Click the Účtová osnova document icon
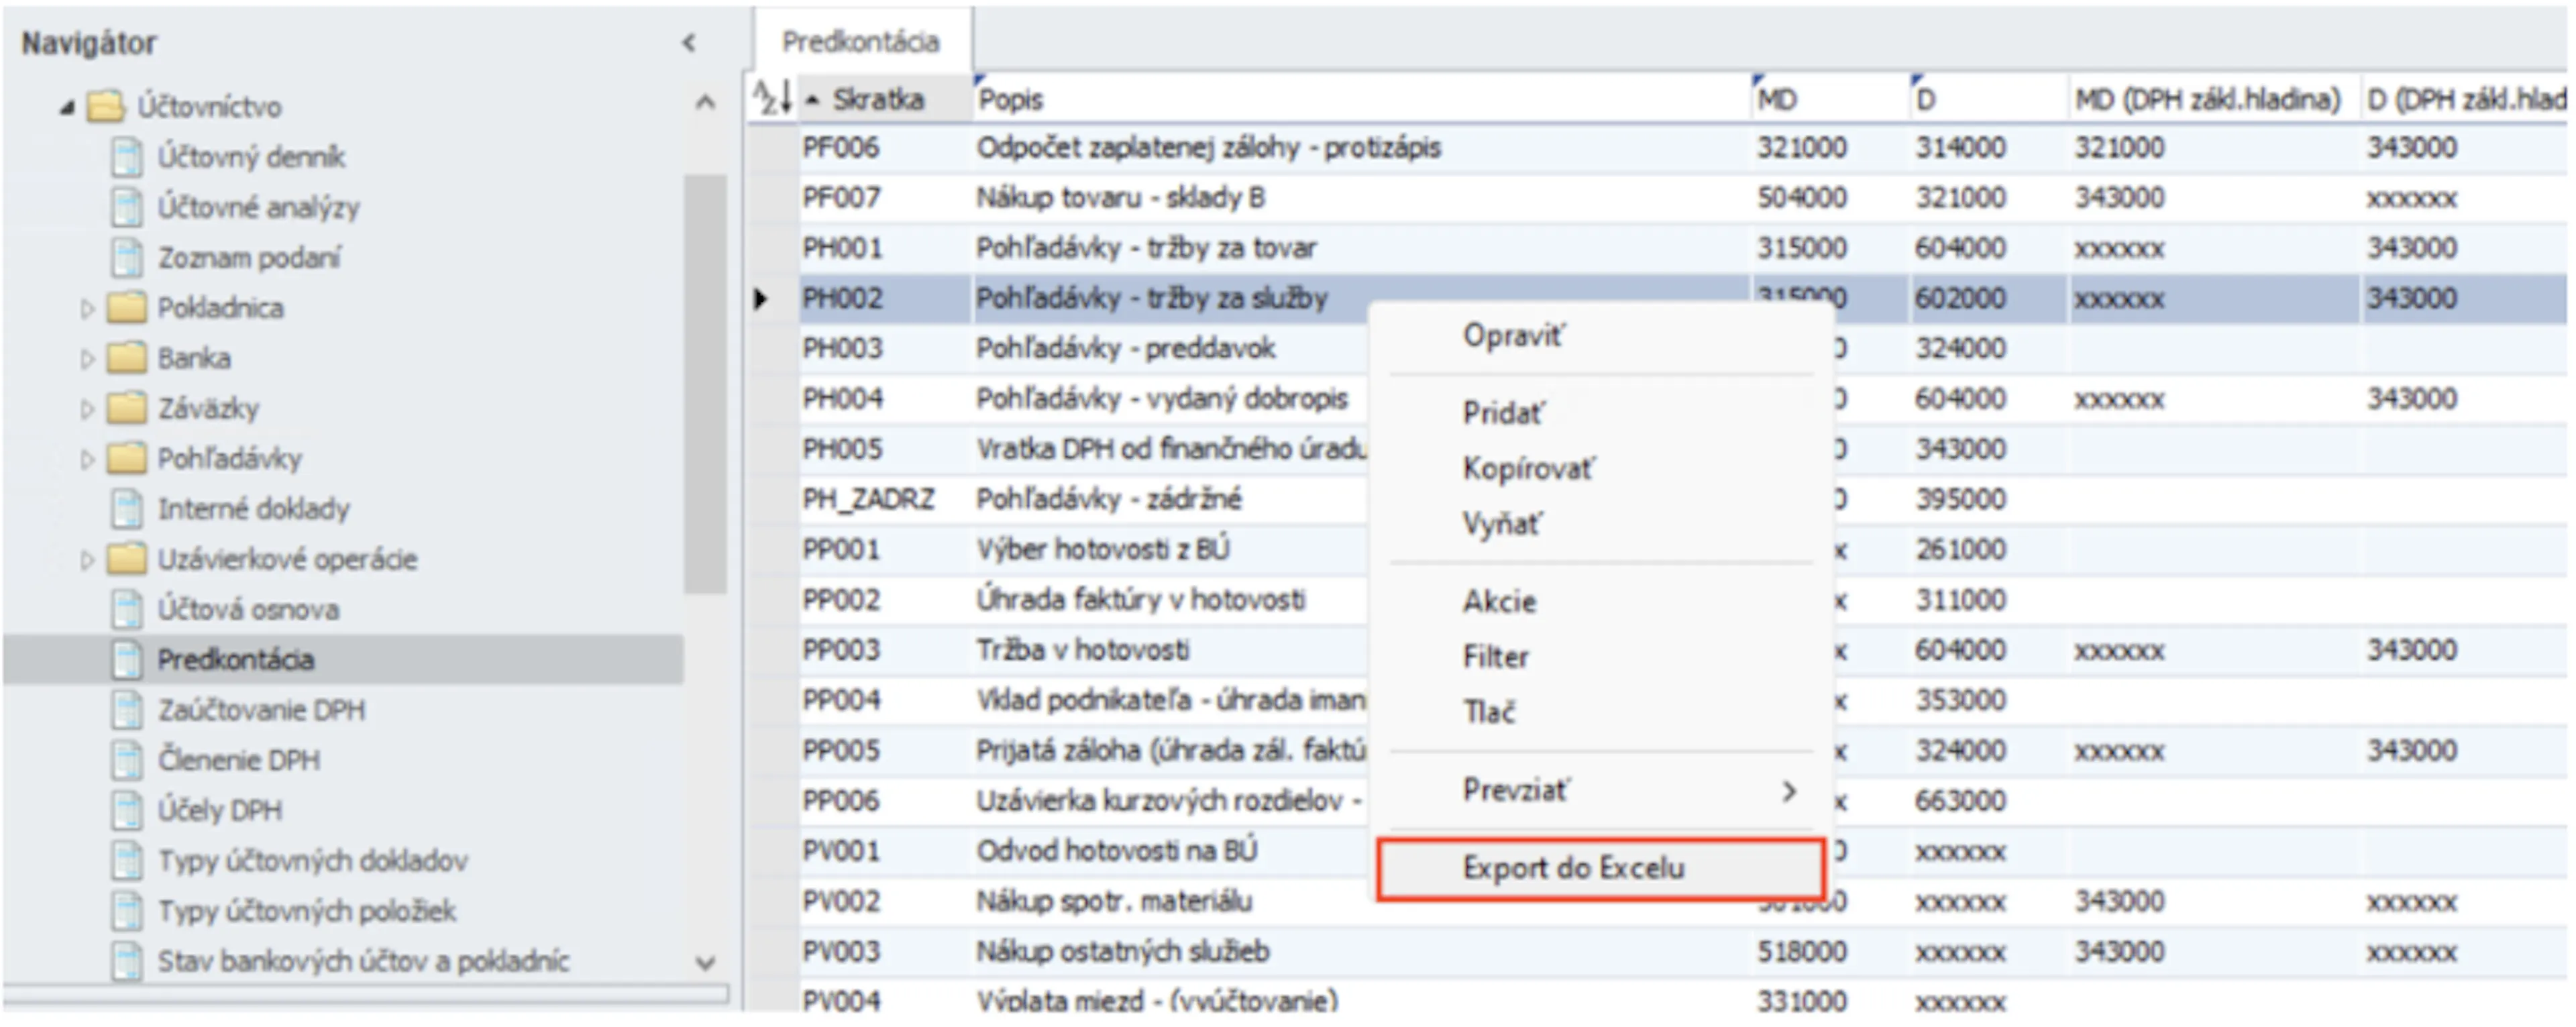The width and height of the screenshot is (2576, 1027). pyautogui.click(x=127, y=609)
